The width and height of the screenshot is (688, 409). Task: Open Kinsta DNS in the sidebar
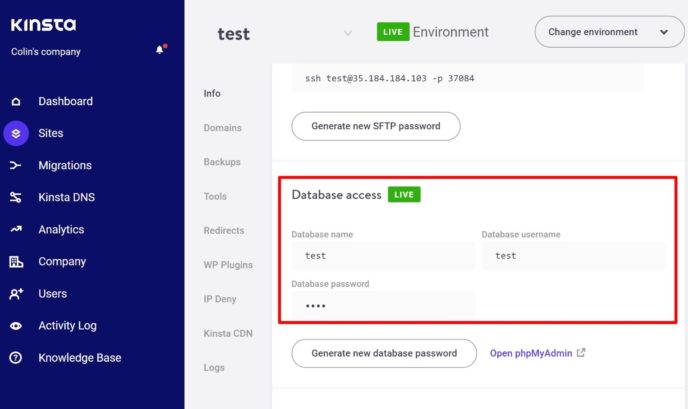coord(66,197)
